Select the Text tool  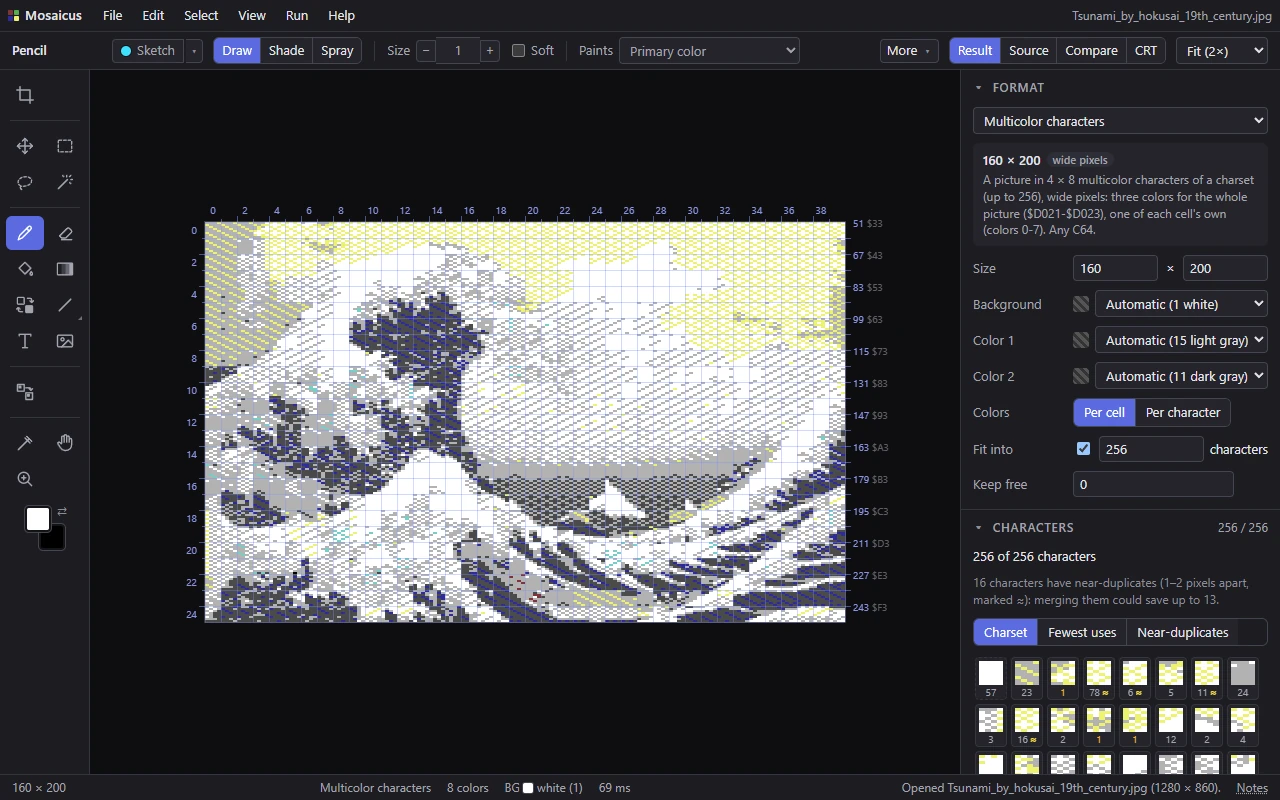click(x=25, y=341)
